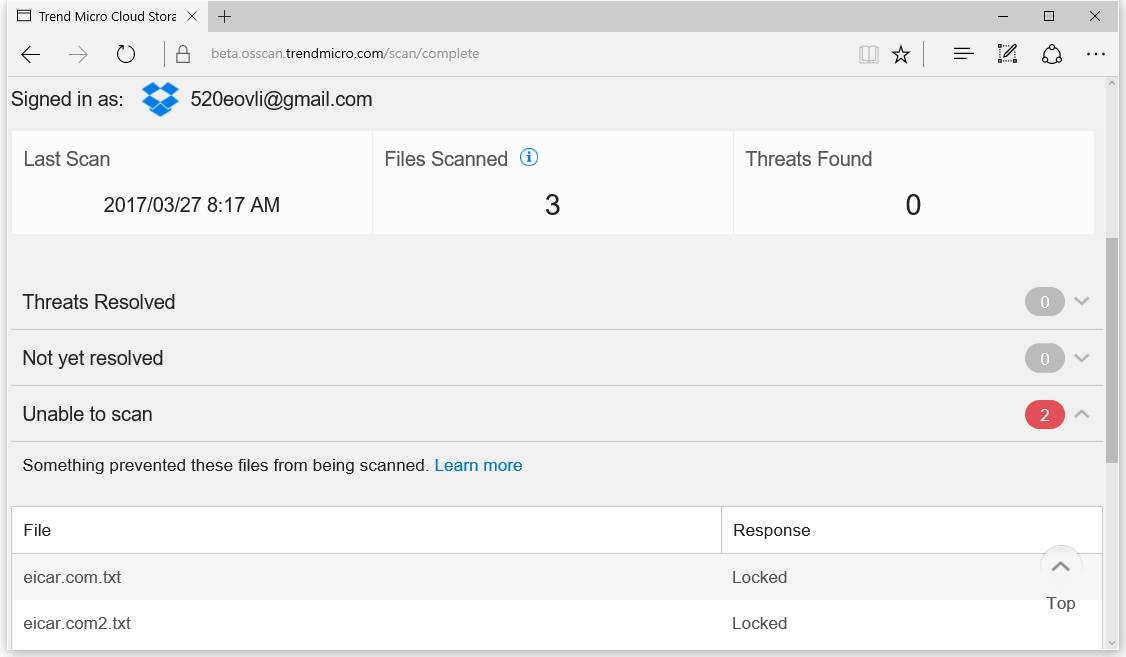The height and width of the screenshot is (657, 1126).
Task: Open the Reading view book icon
Action: pos(868,54)
